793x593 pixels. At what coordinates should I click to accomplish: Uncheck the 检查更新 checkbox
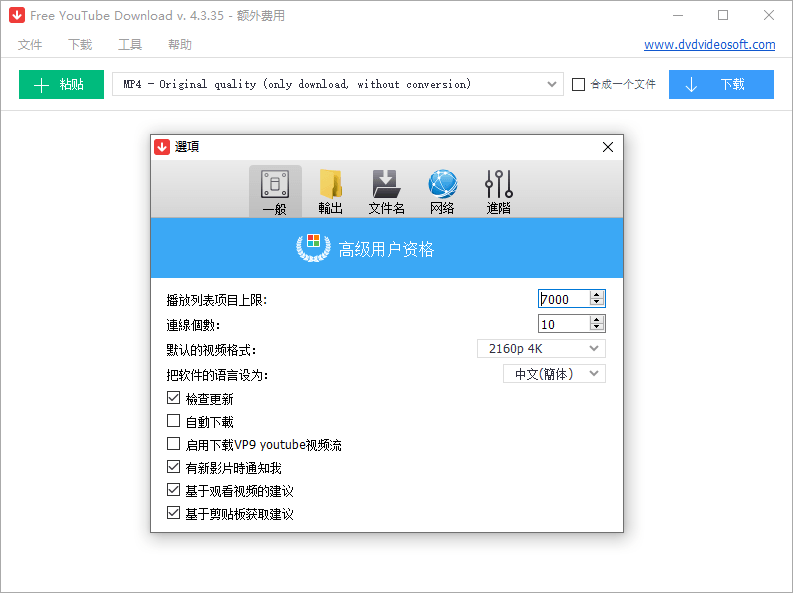[174, 399]
